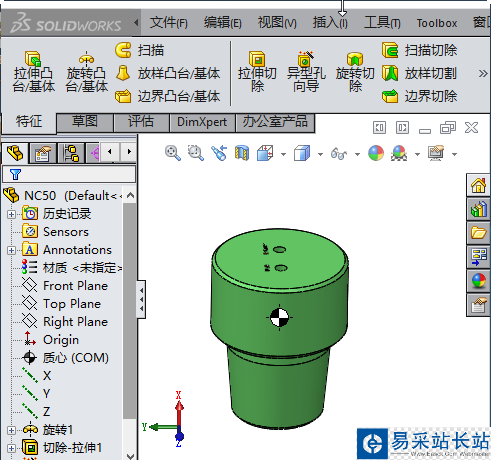Open the display style dropdown arrow

tap(320, 154)
